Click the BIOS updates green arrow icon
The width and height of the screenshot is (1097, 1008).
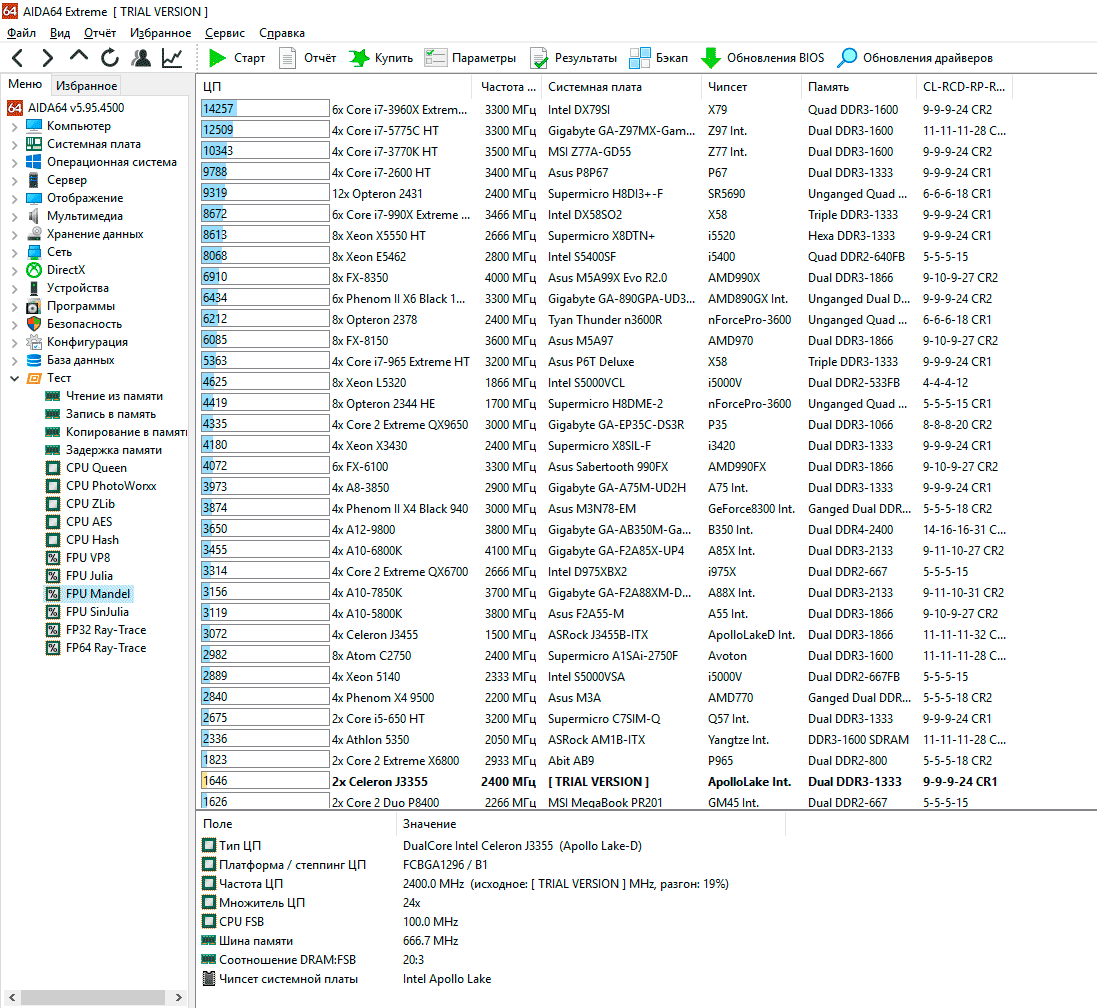click(x=711, y=58)
